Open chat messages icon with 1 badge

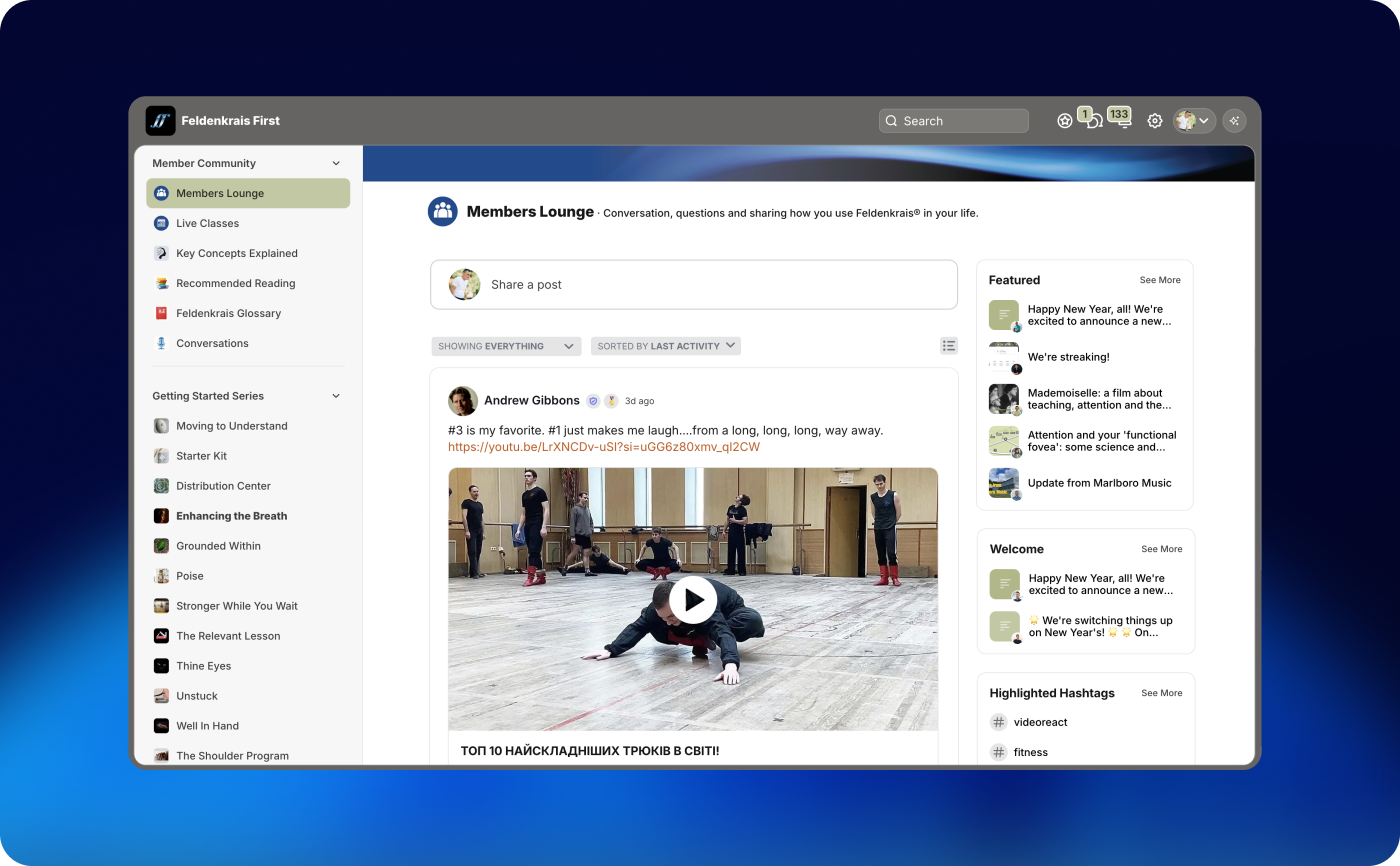tap(1094, 121)
